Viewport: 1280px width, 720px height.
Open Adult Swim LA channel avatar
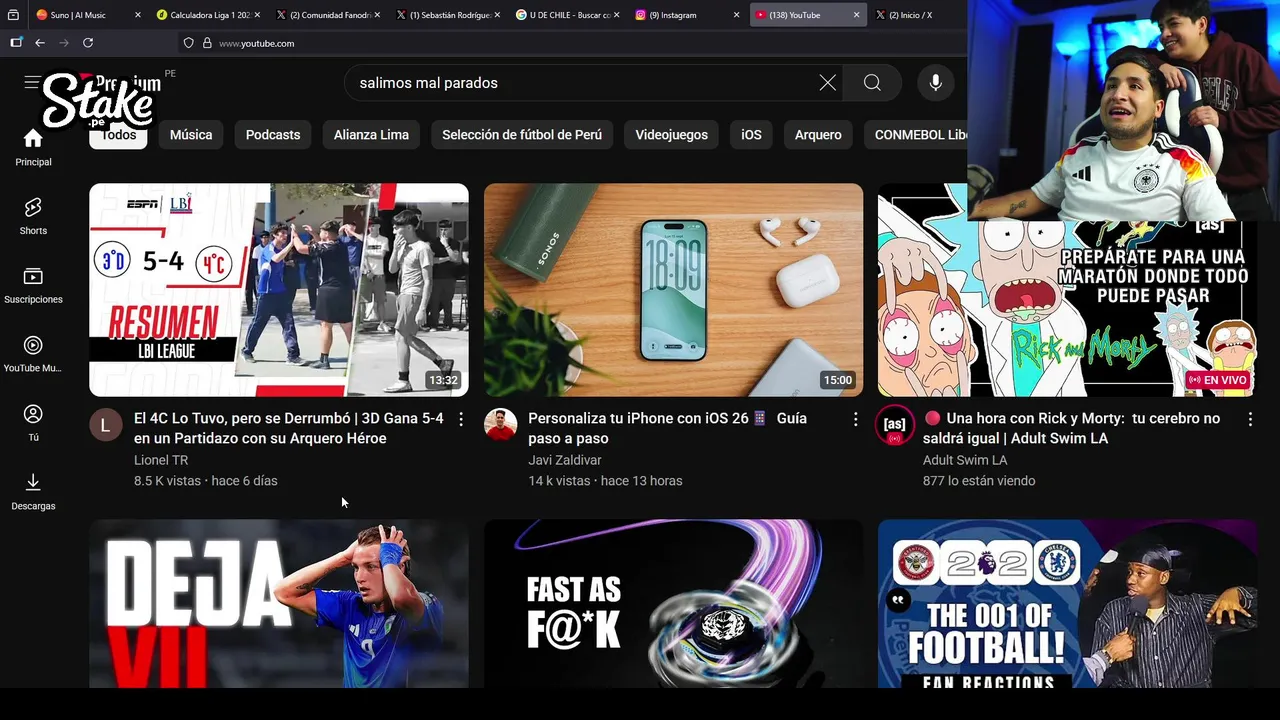coord(894,425)
